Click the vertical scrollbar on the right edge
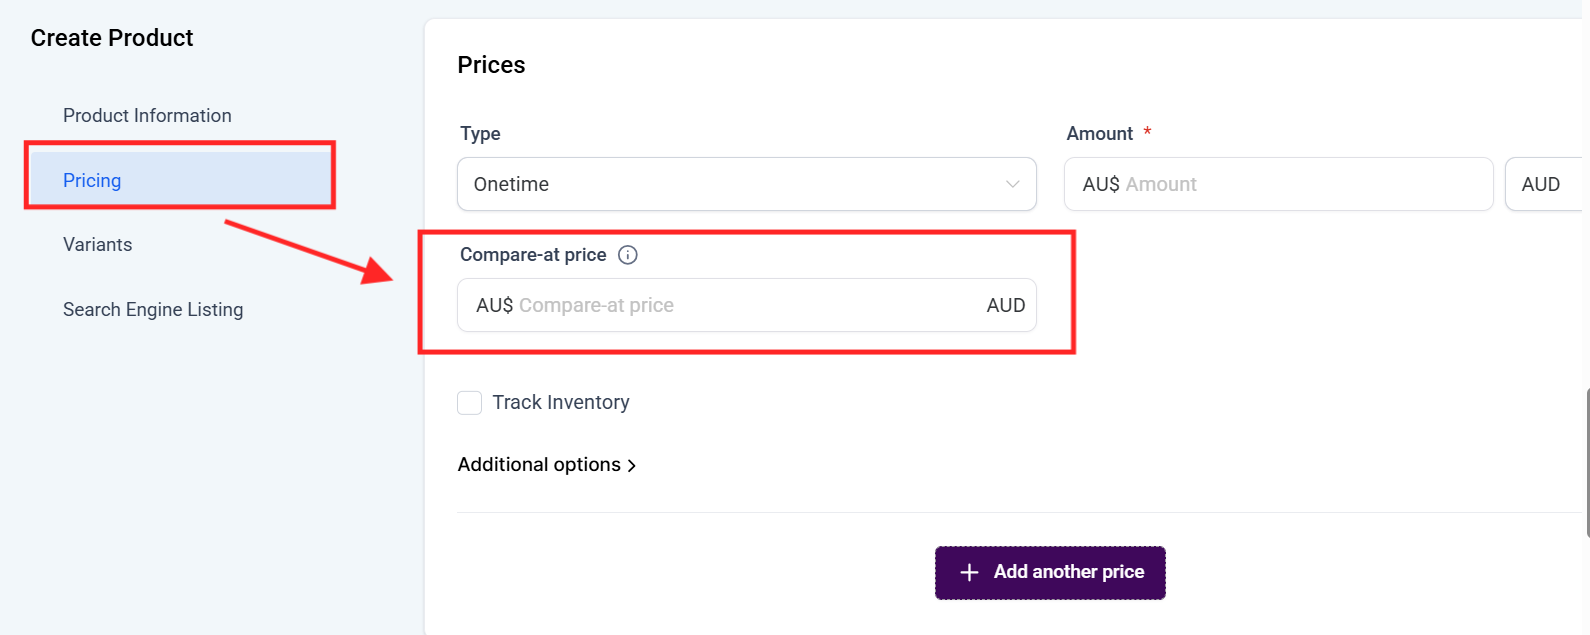The image size is (1590, 635). pos(1587,460)
